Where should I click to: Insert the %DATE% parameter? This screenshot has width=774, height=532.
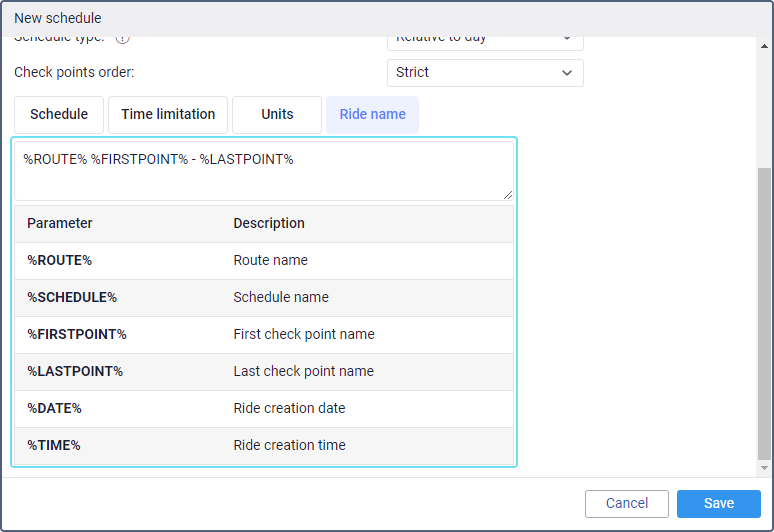(x=54, y=409)
